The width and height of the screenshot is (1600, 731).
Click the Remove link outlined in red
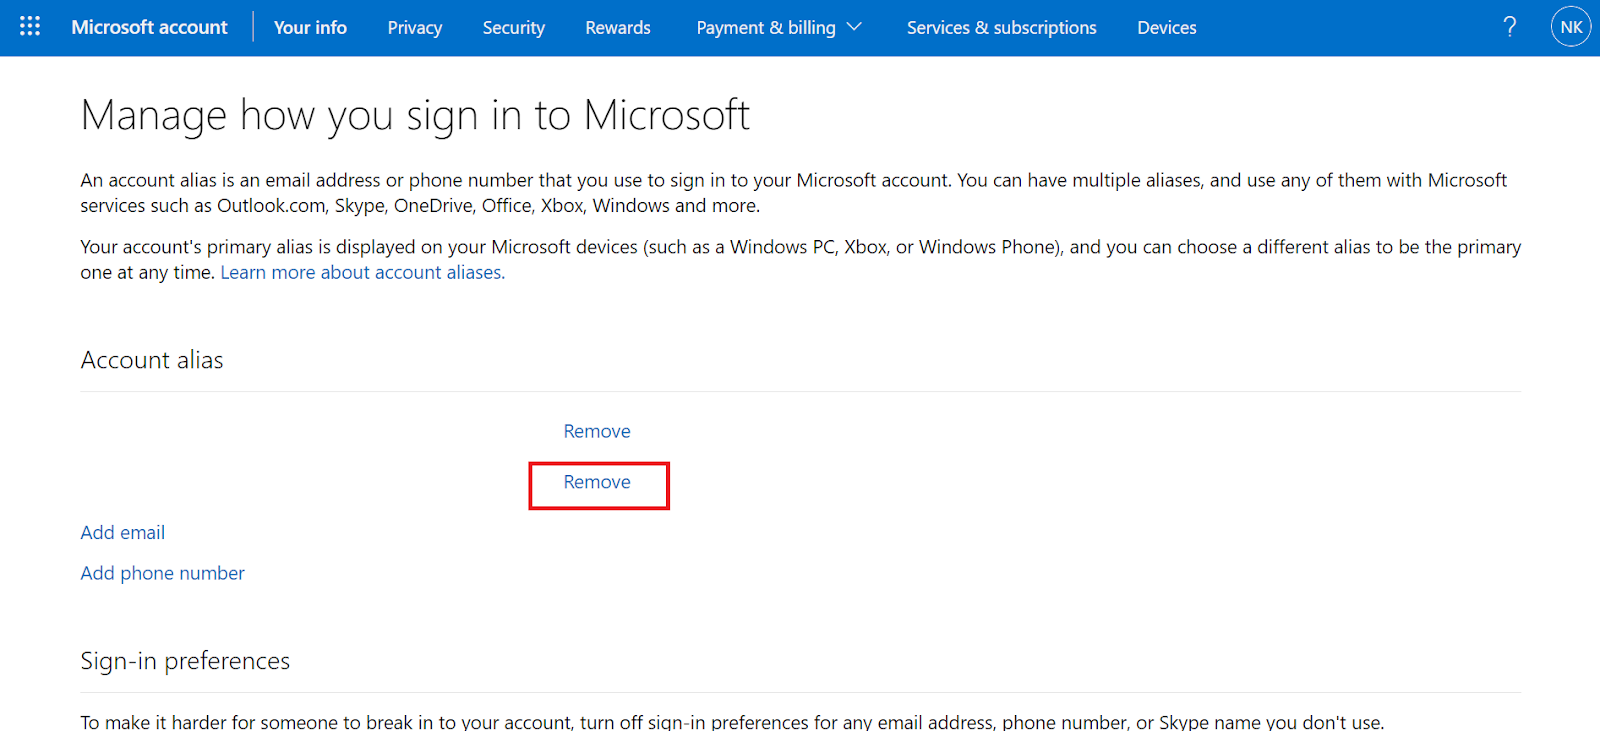click(x=597, y=482)
